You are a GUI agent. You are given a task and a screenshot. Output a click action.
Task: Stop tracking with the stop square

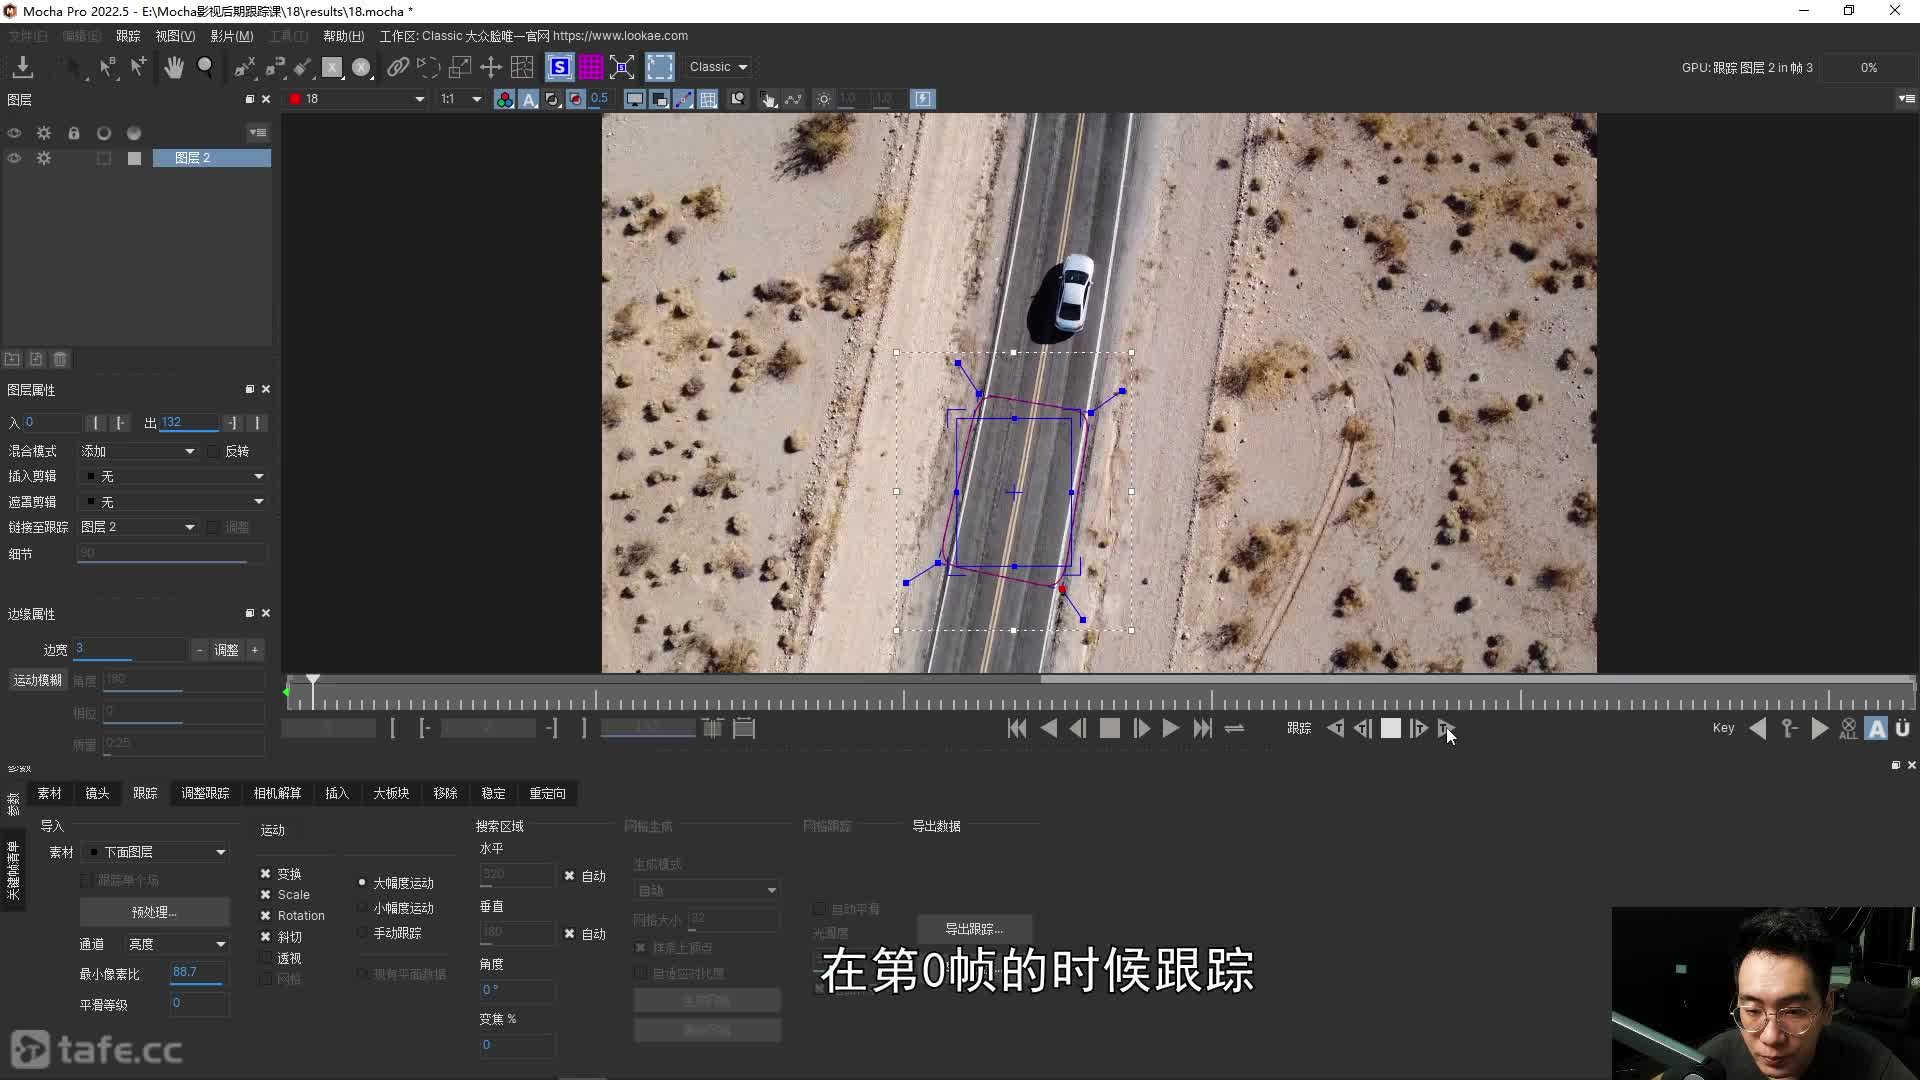[x=1390, y=729]
